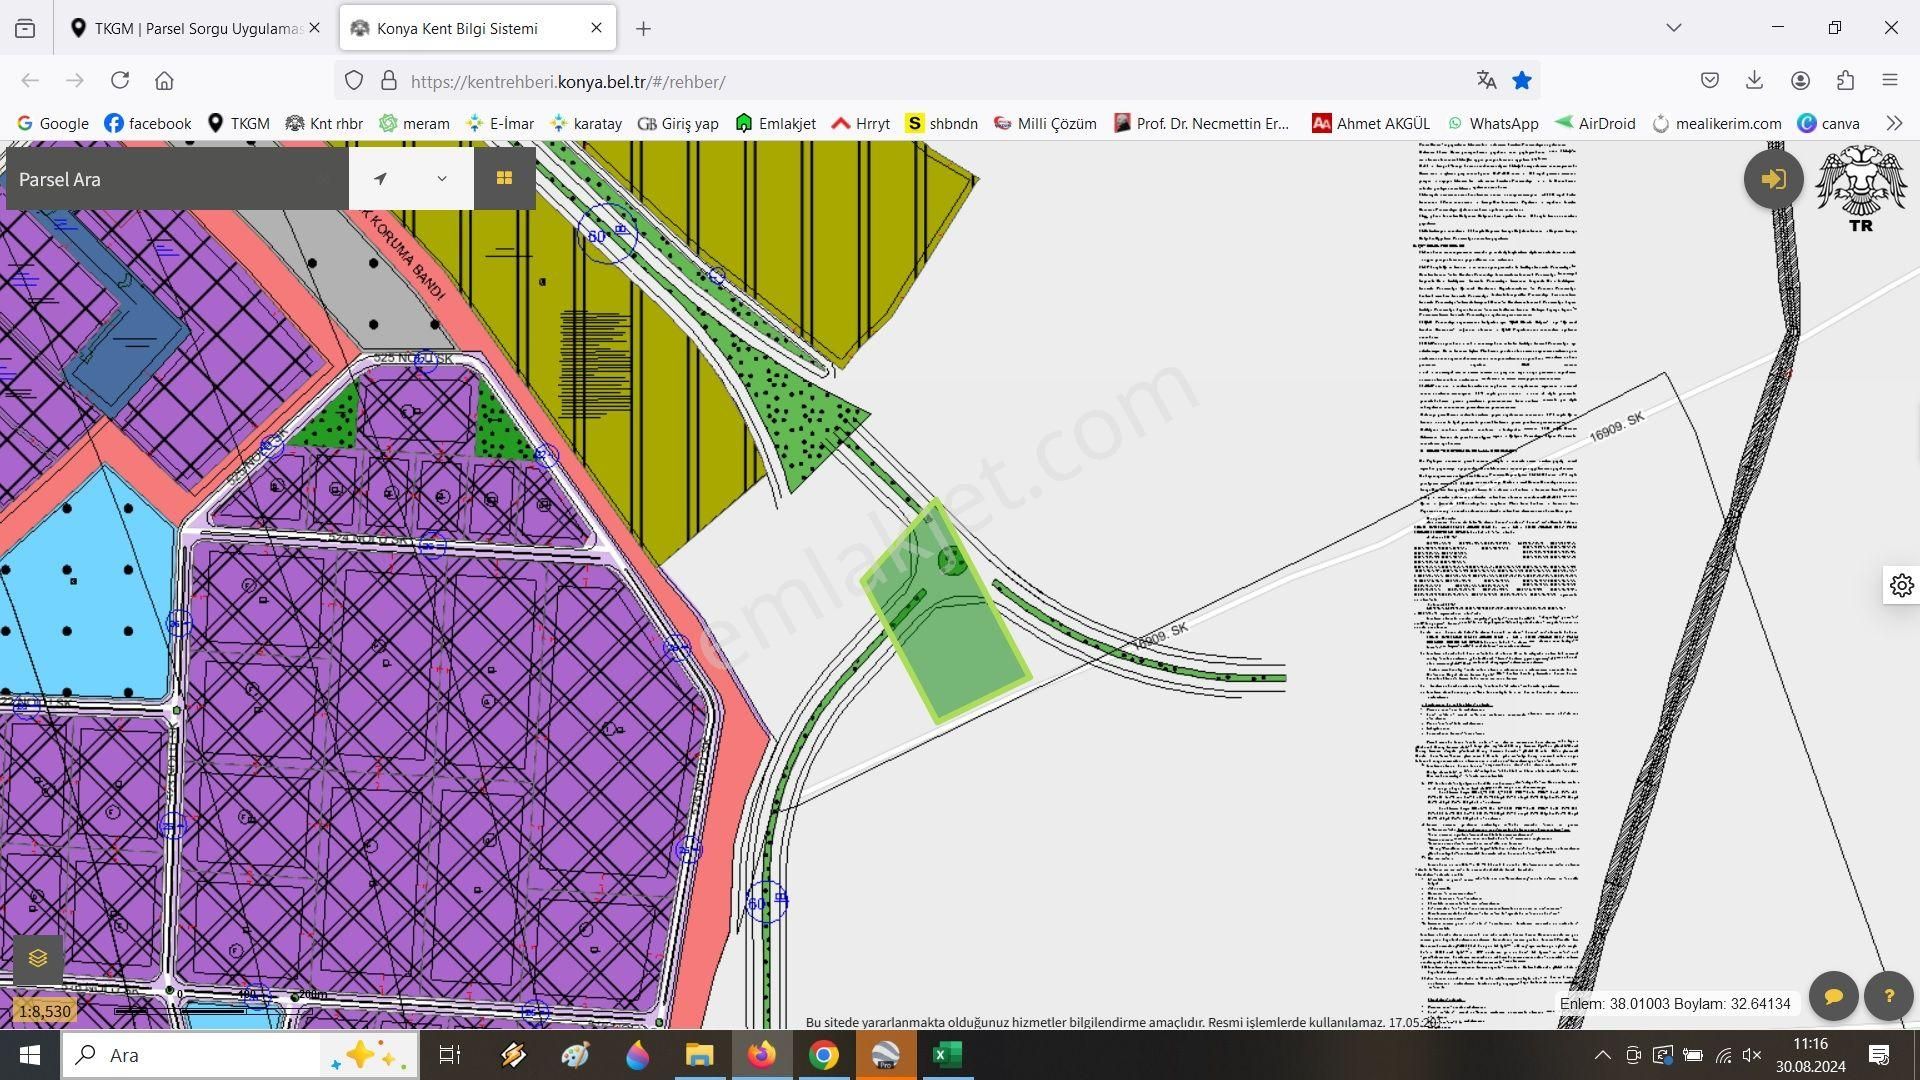Screen dimensions: 1920x1080
Task: Close the TKGM Parsel Sorgu tab
Action: click(314, 28)
